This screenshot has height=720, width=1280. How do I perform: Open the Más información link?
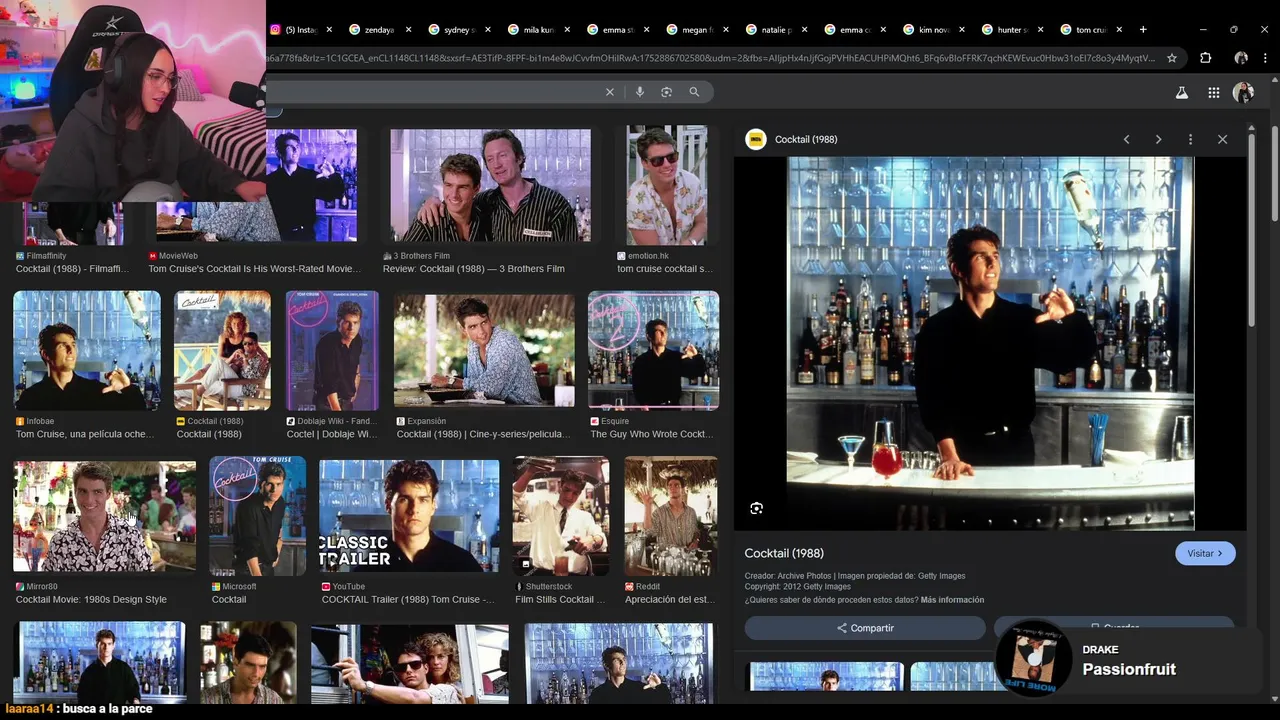click(x=952, y=600)
